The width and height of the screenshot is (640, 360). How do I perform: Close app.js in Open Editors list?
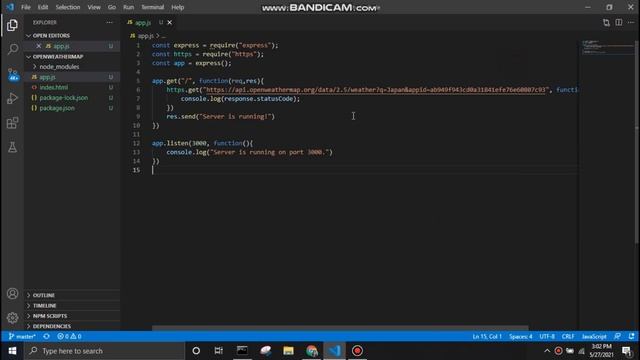(x=39, y=46)
